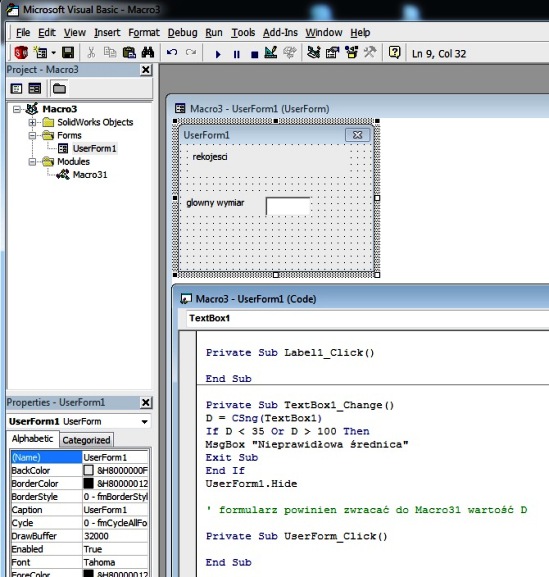Click the Paste clipboard icon
549x577 pixels.
[x=129, y=53]
